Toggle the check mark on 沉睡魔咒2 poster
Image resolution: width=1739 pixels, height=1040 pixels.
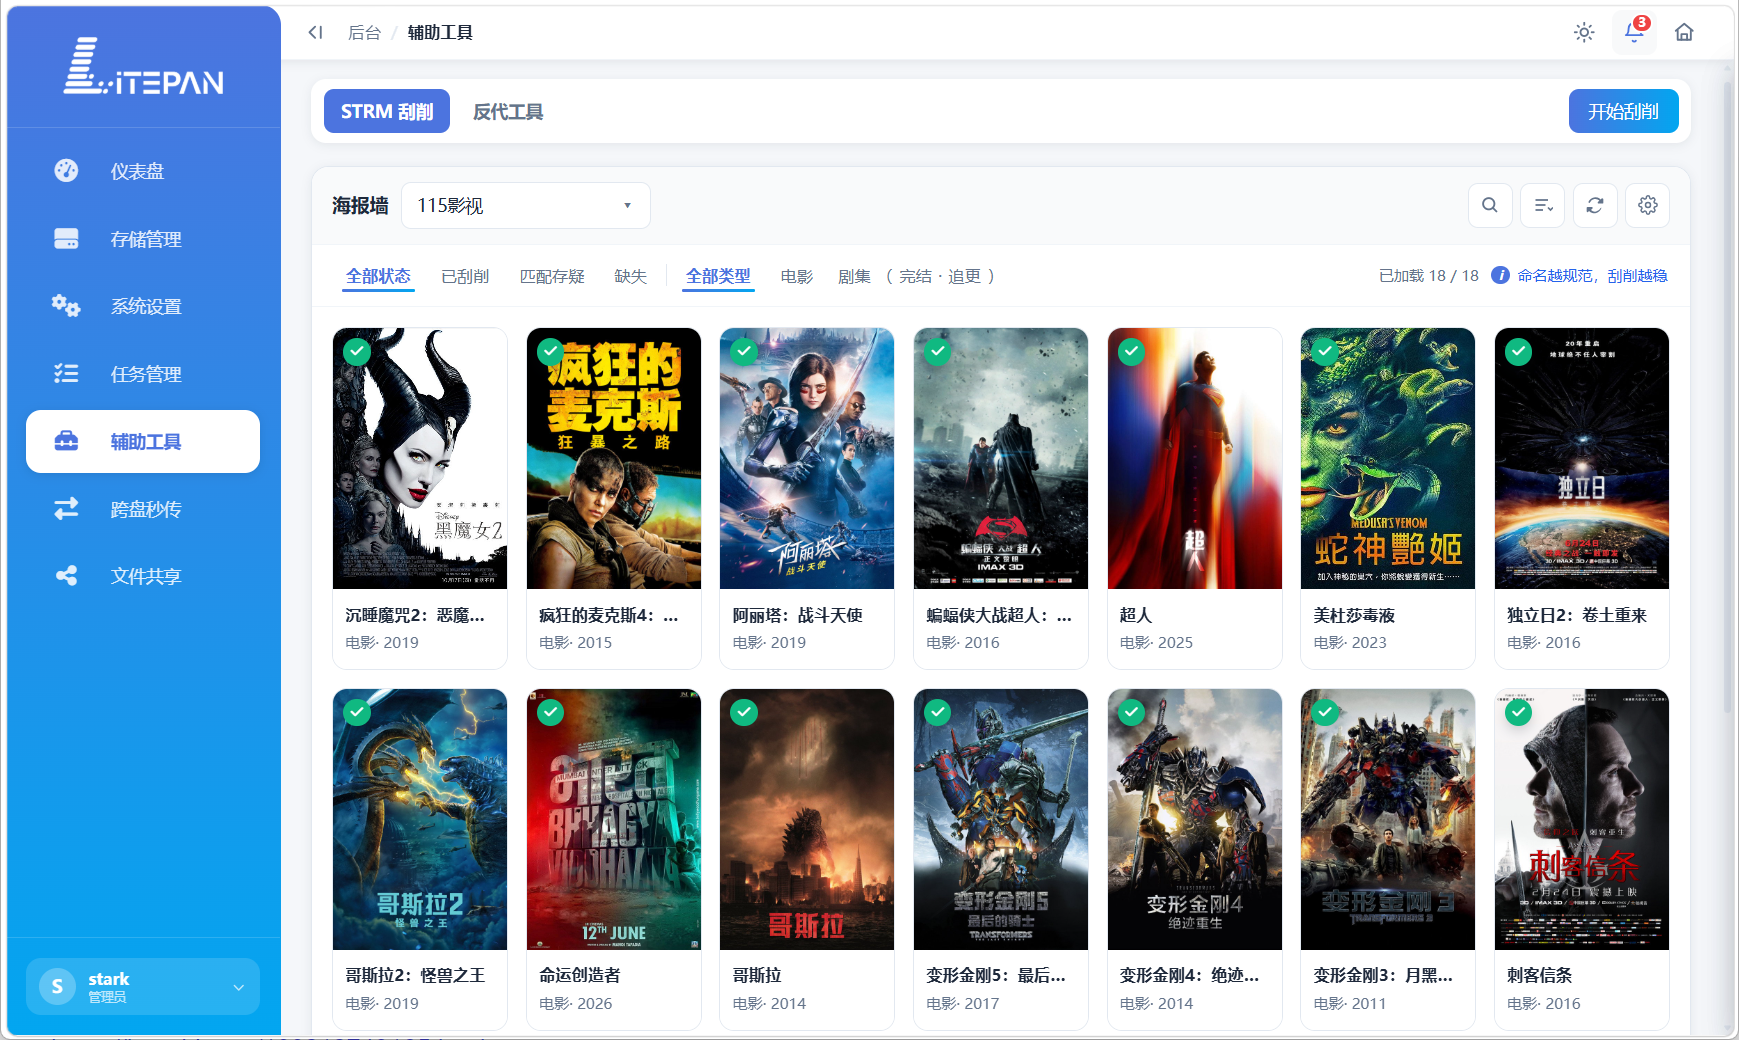pyautogui.click(x=357, y=352)
